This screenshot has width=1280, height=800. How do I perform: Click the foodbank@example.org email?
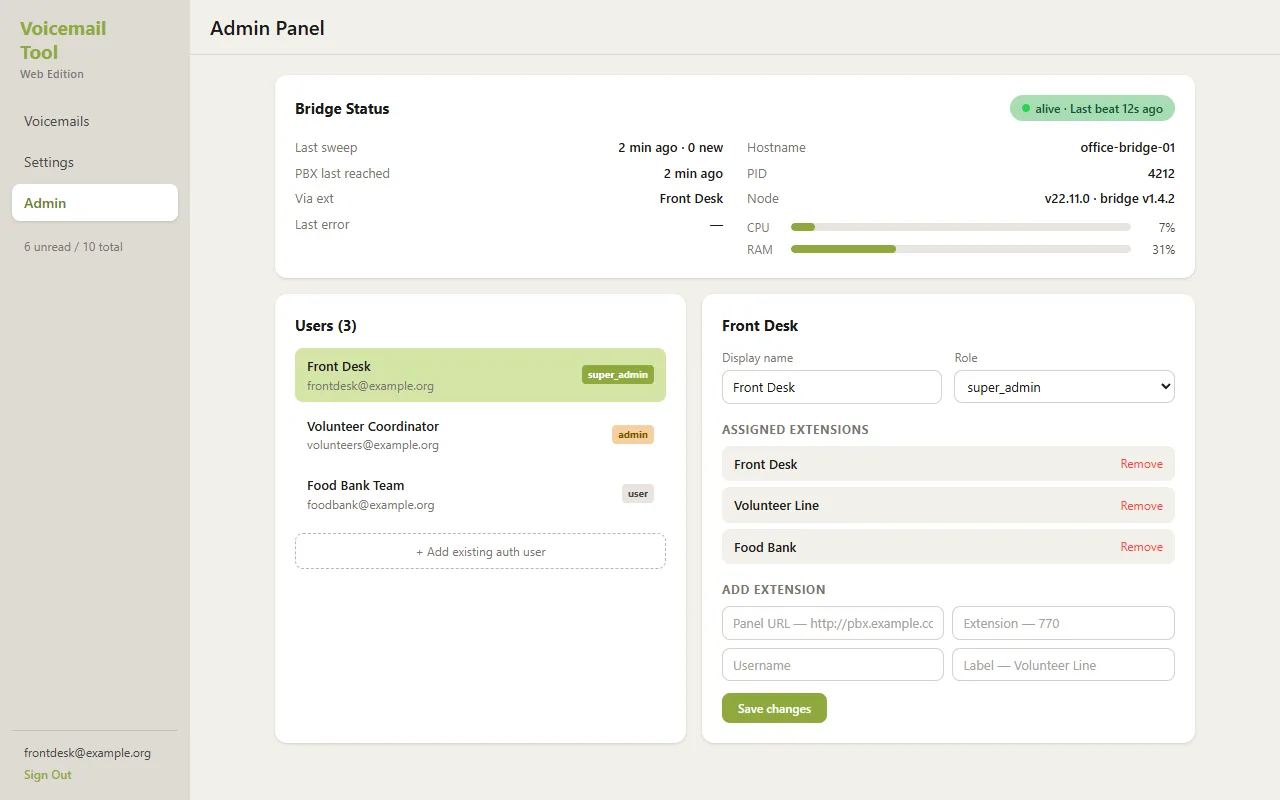click(371, 505)
